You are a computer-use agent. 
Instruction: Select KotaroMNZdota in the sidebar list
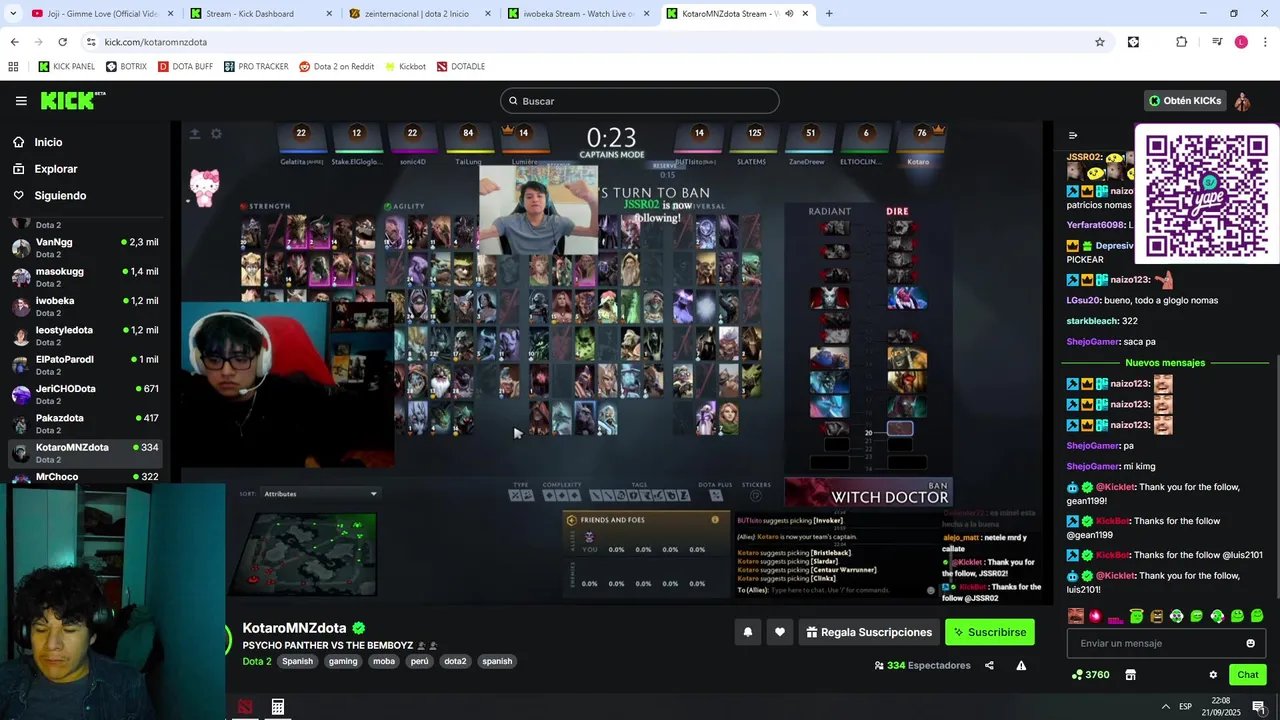pos(84,453)
